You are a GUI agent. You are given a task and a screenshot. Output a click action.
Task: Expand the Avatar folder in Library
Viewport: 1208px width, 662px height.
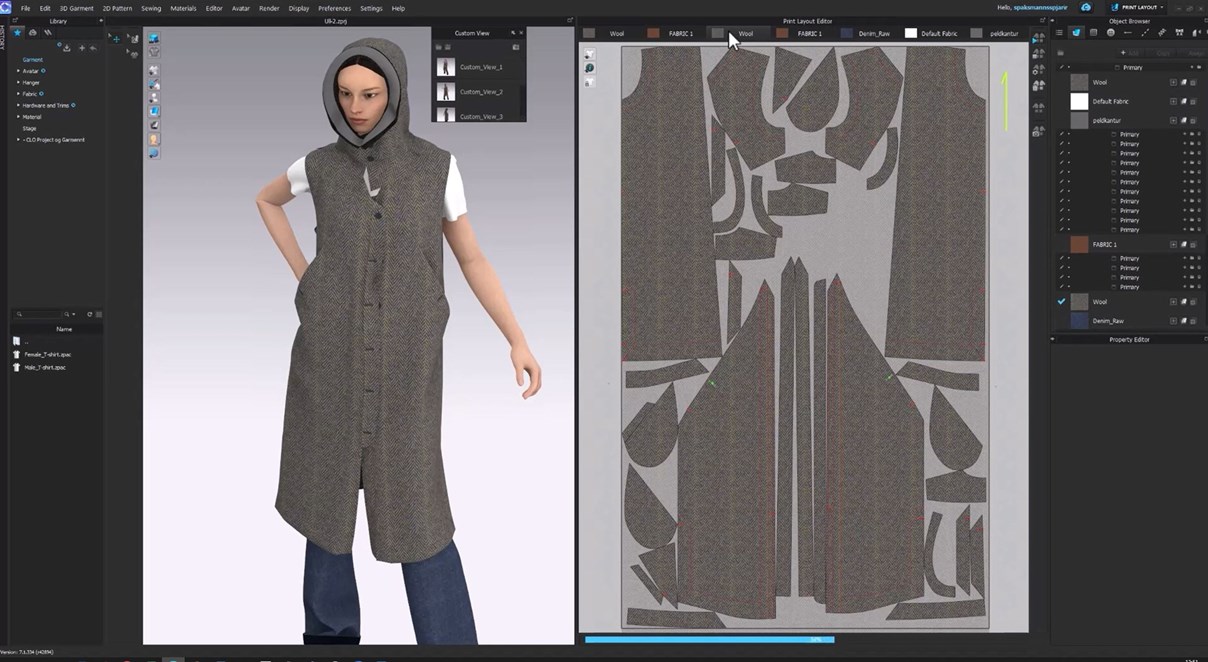tap(18, 71)
